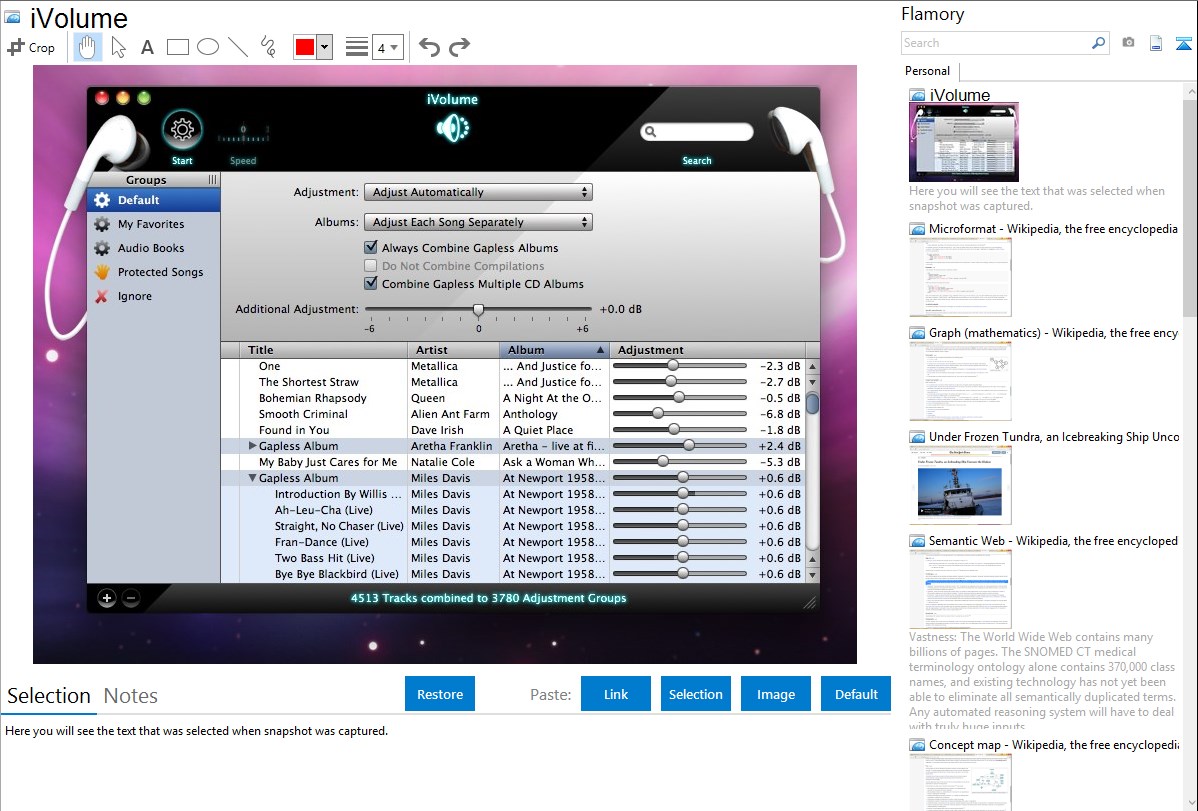Image resolution: width=1198 pixels, height=811 pixels.
Task: Click the Restore button
Action: (440, 694)
